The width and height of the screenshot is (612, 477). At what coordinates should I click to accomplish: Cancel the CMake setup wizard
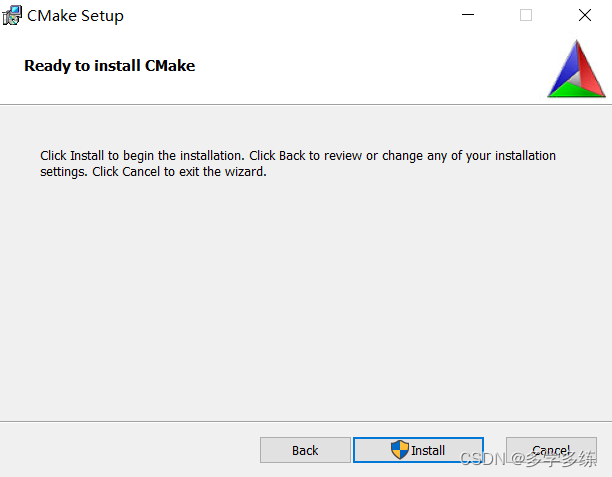pos(551,450)
